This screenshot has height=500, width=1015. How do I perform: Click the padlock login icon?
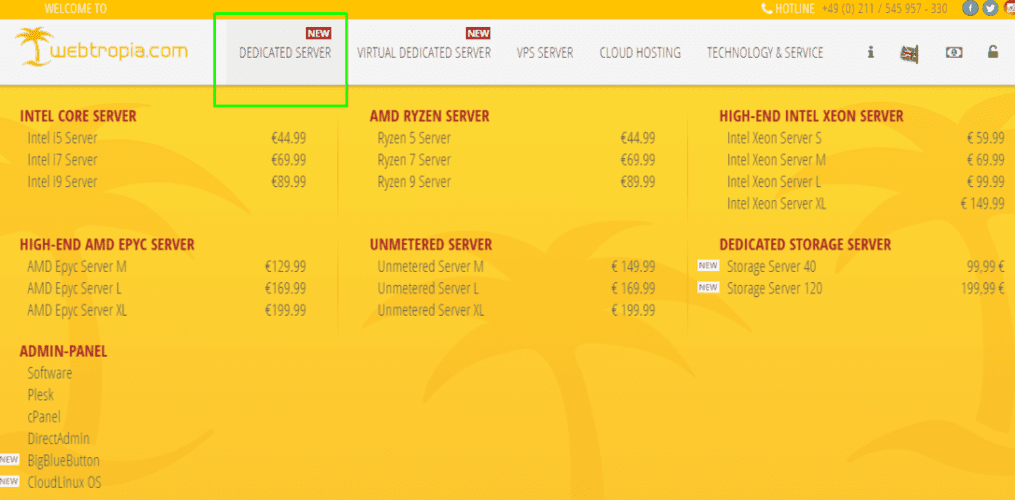click(x=993, y=52)
